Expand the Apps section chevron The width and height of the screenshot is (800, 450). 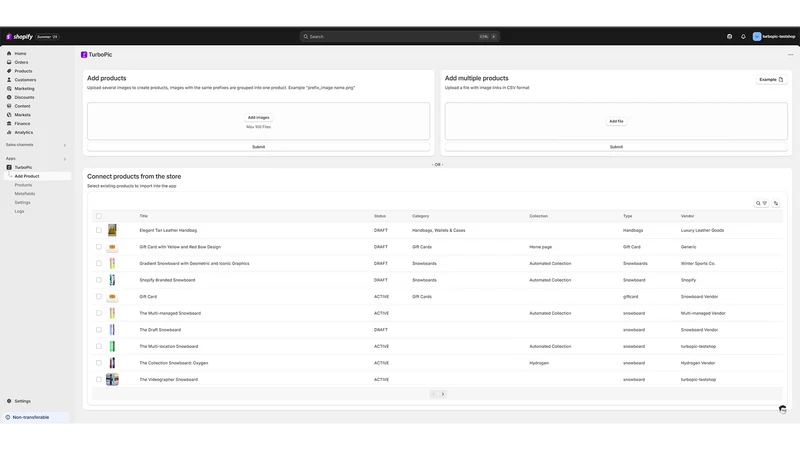tap(64, 159)
